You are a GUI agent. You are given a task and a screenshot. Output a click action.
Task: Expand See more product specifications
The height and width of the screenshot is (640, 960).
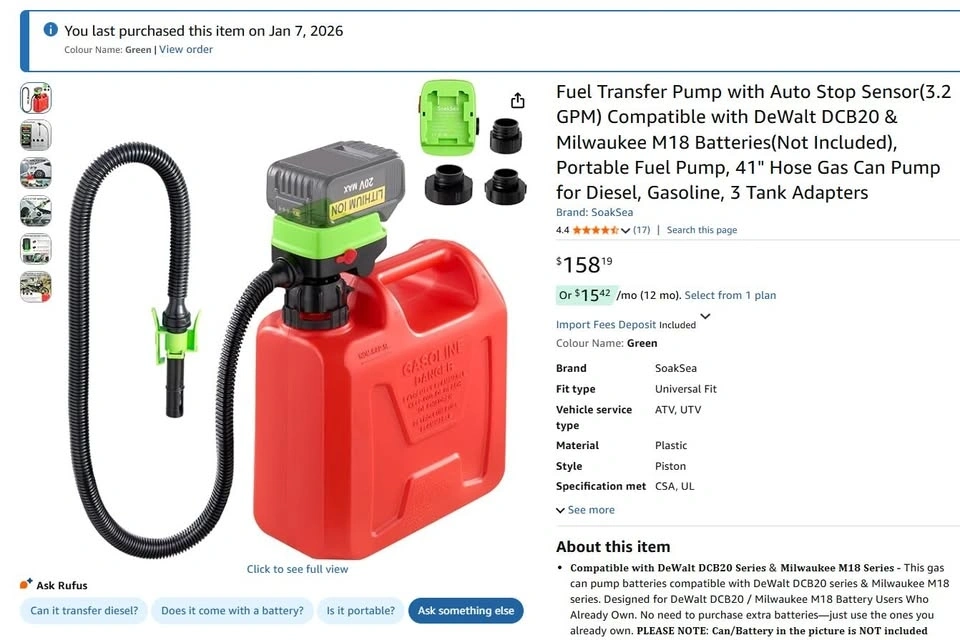point(585,510)
